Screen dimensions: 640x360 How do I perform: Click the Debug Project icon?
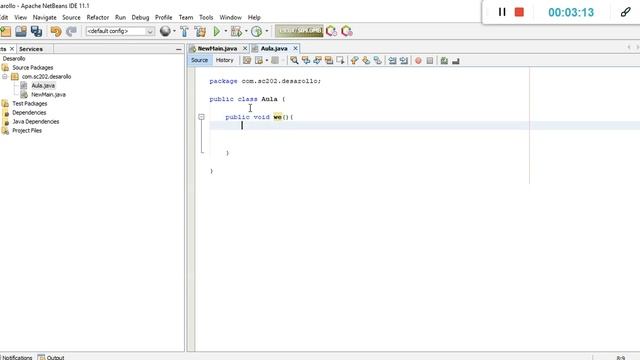pyautogui.click(x=236, y=31)
